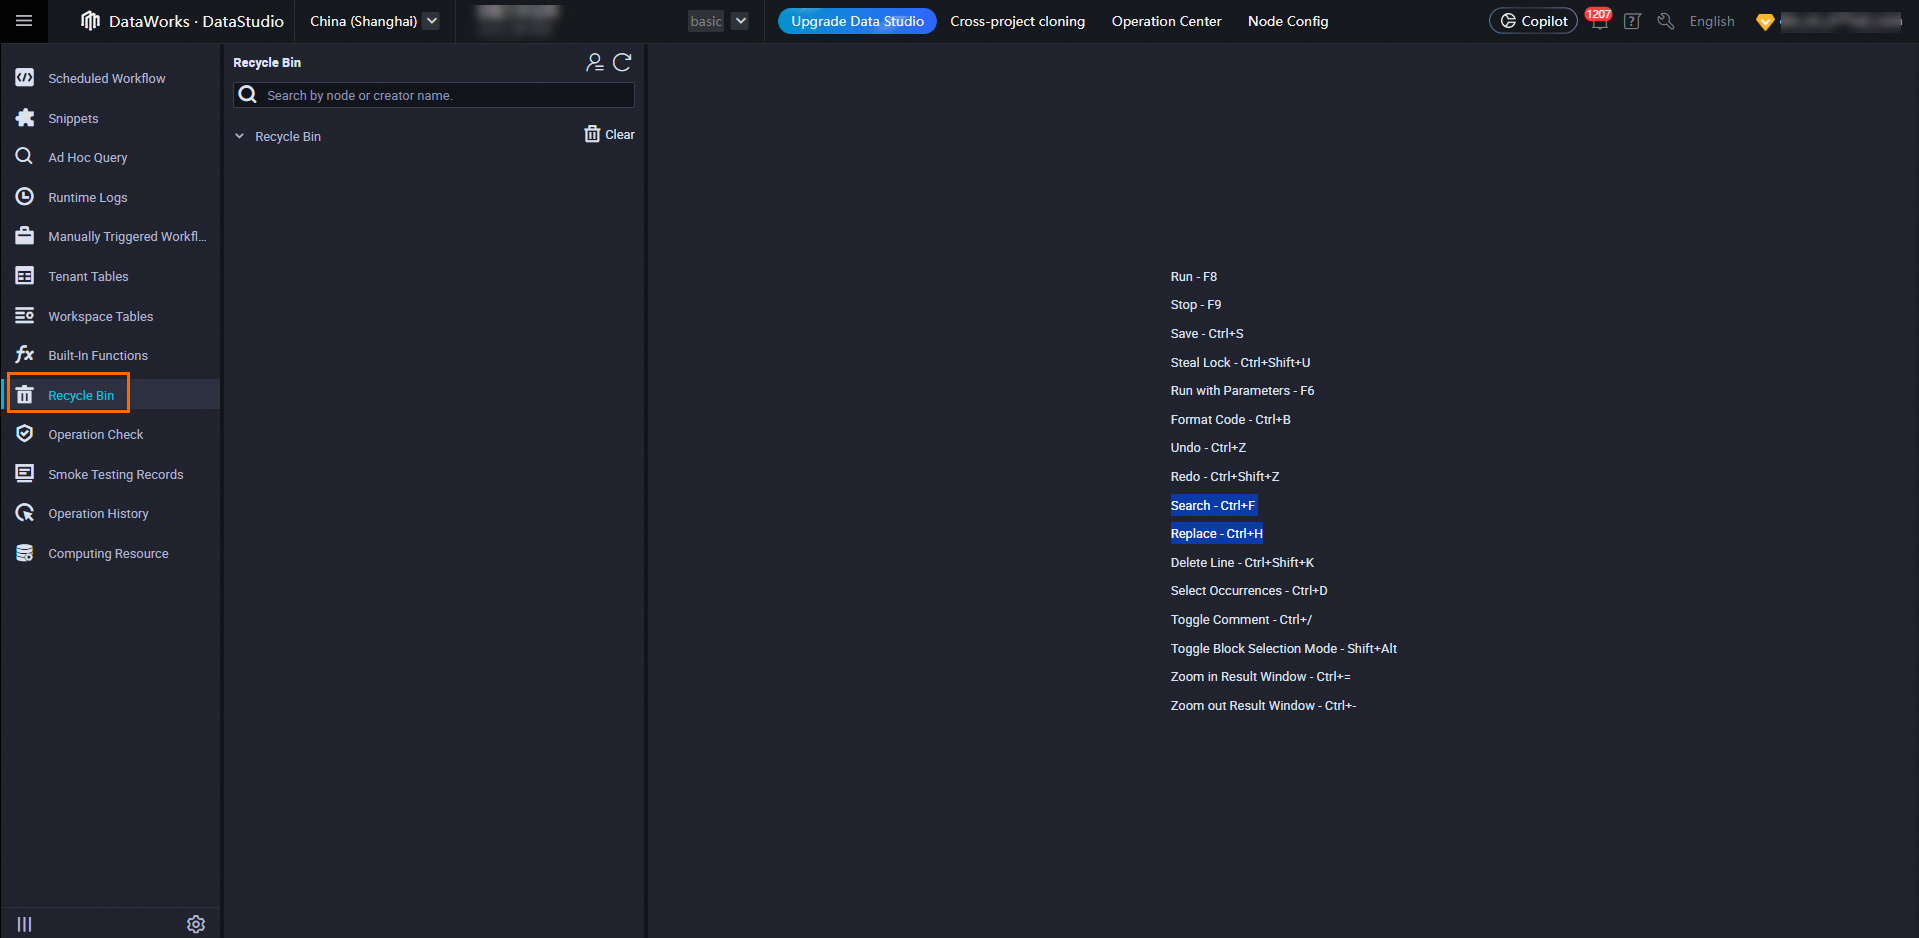Click Toggle Block Selection Mode text
Image resolution: width=1919 pixels, height=938 pixels.
[1284, 648]
